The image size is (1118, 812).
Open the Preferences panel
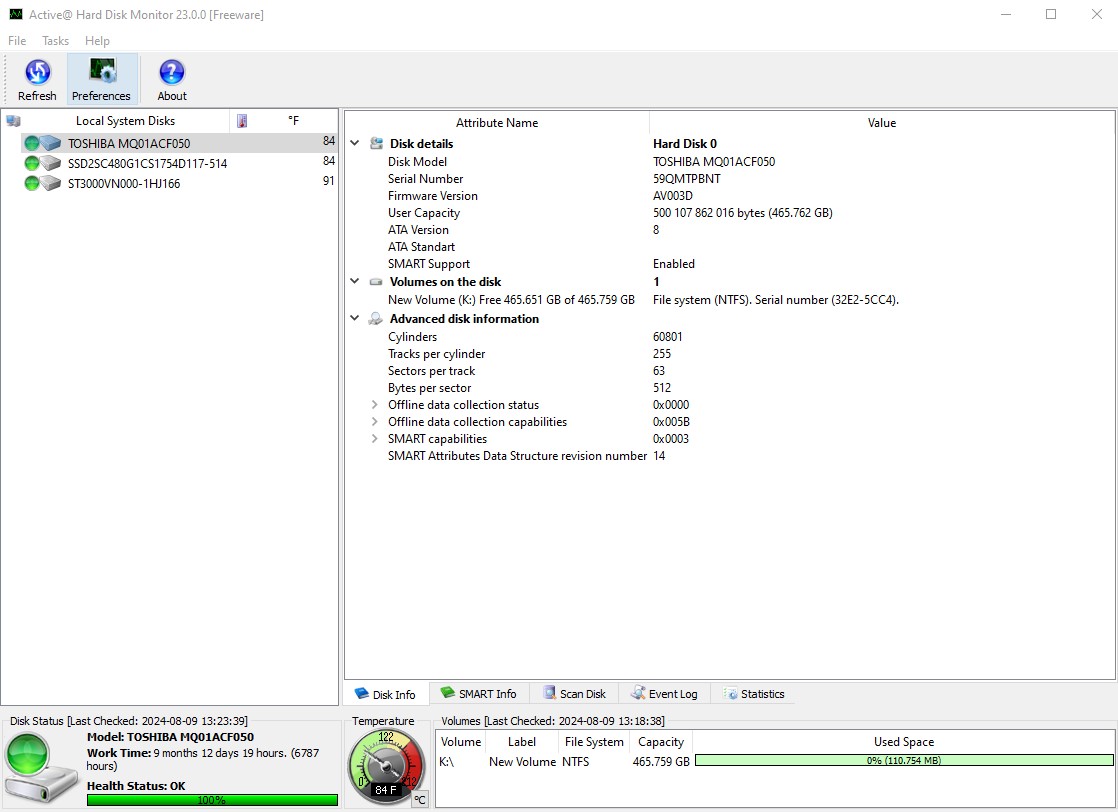coord(102,79)
